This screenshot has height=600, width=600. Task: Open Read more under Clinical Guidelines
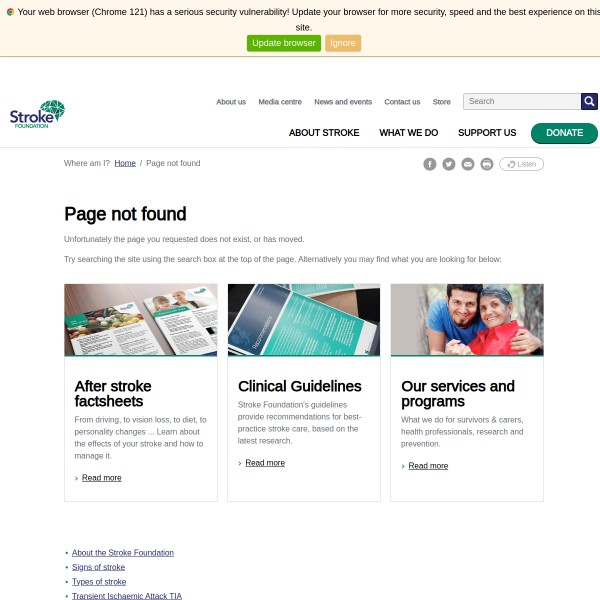coord(265,463)
